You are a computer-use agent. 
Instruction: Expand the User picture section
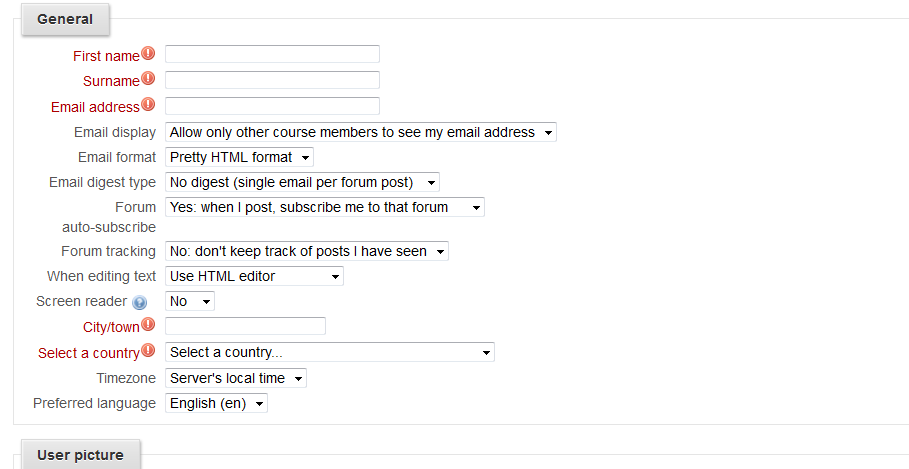pos(80,455)
